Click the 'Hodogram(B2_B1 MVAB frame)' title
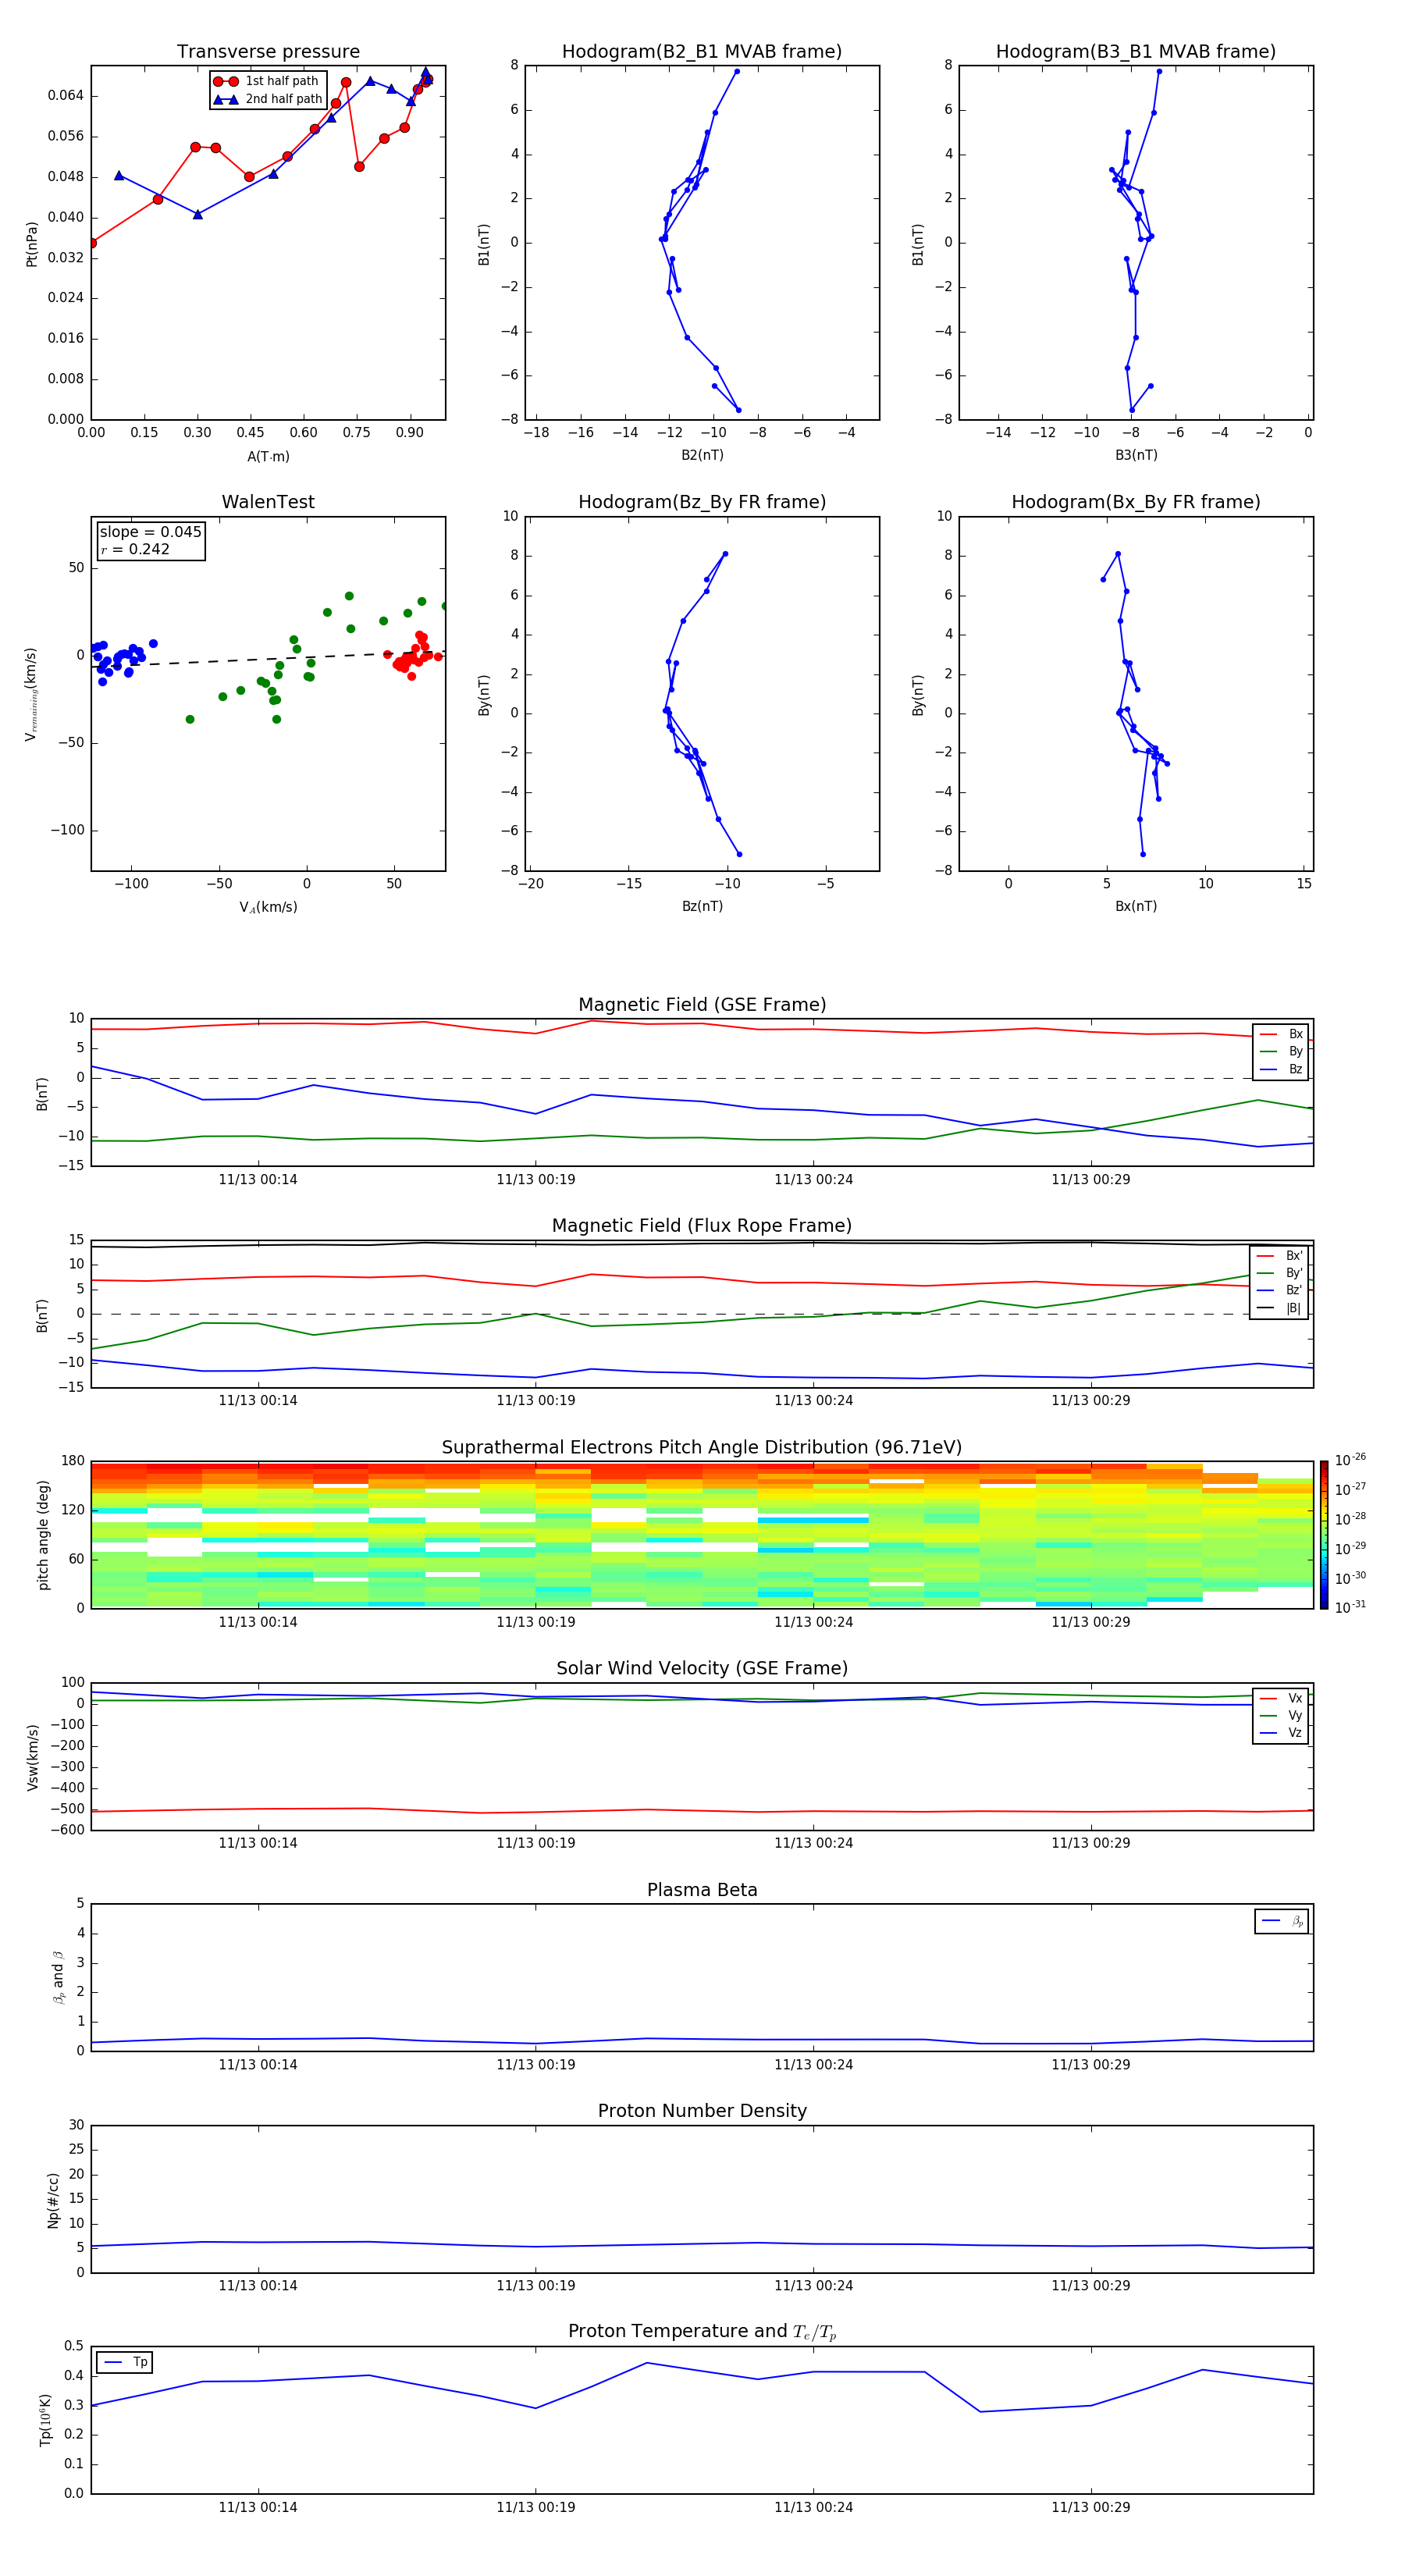 pyautogui.click(x=702, y=52)
